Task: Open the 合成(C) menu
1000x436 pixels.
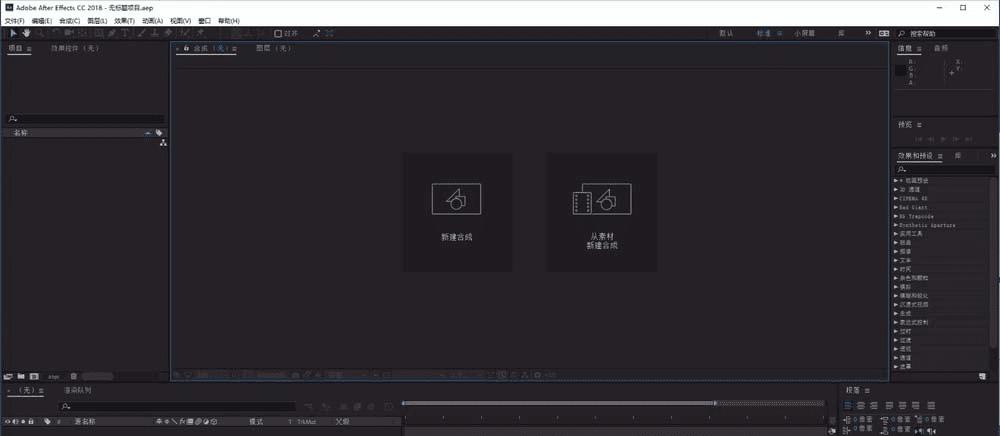Action: click(70, 21)
